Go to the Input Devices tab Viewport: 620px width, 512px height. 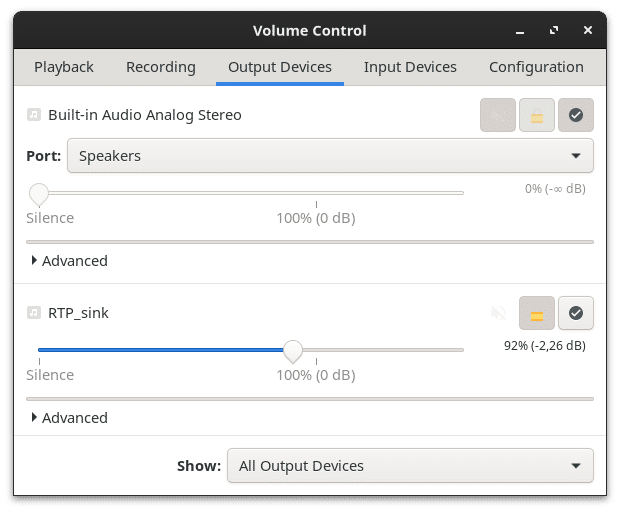pos(410,67)
